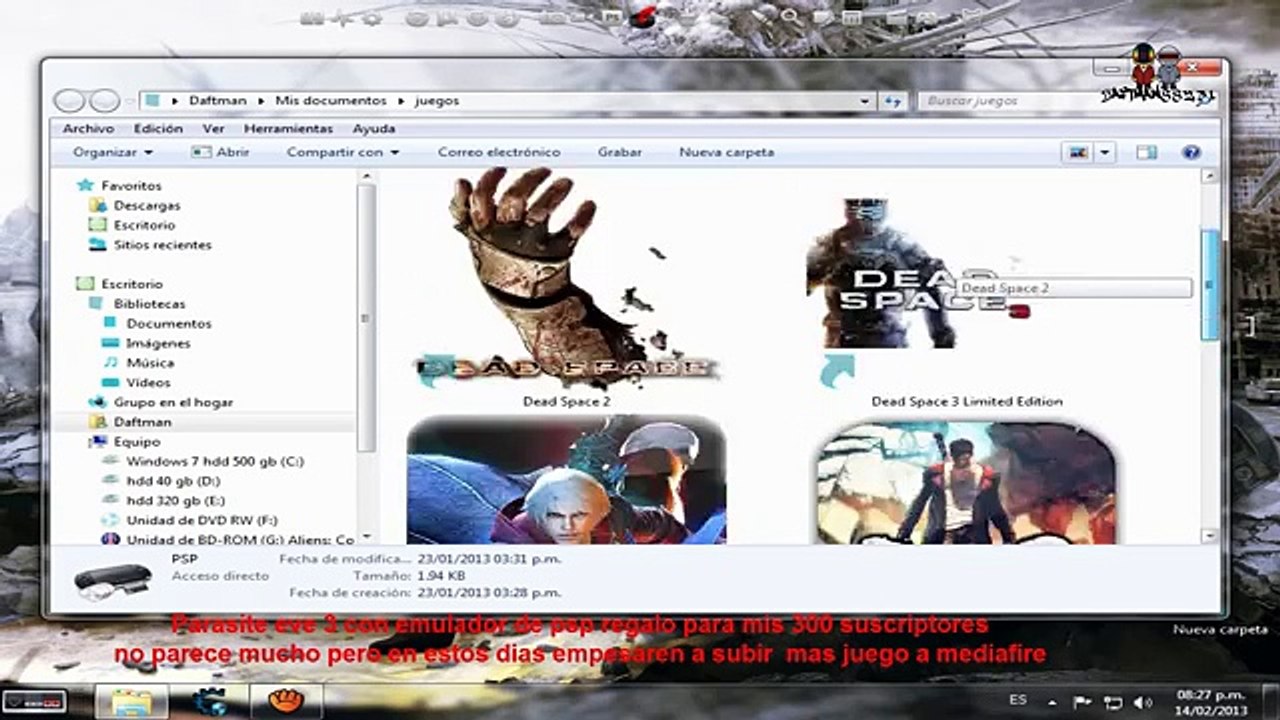Select Favoritos in the navigation pane
Screen dimensions: 1280x720
[131, 186]
